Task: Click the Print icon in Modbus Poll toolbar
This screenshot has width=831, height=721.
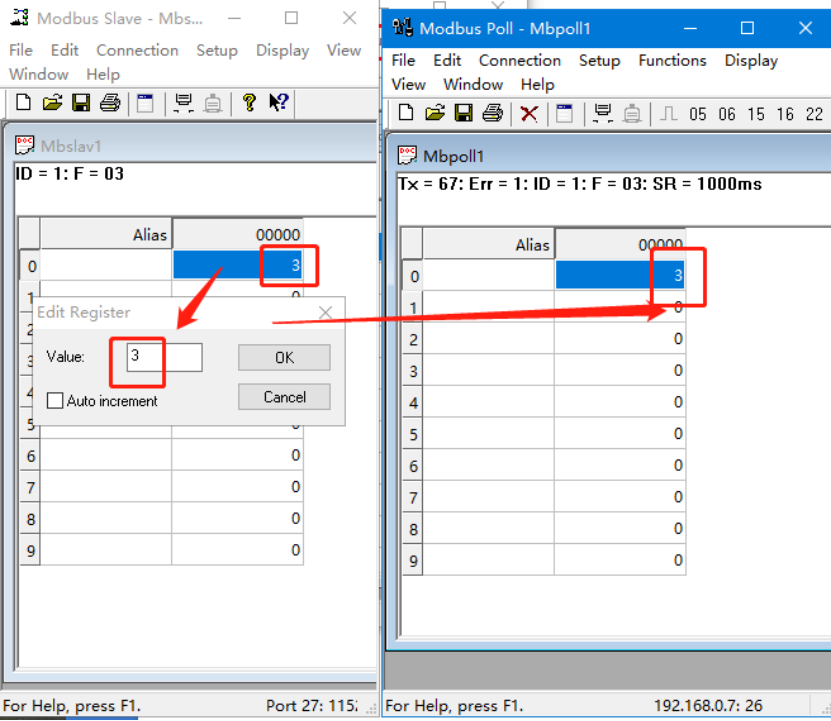Action: point(491,113)
